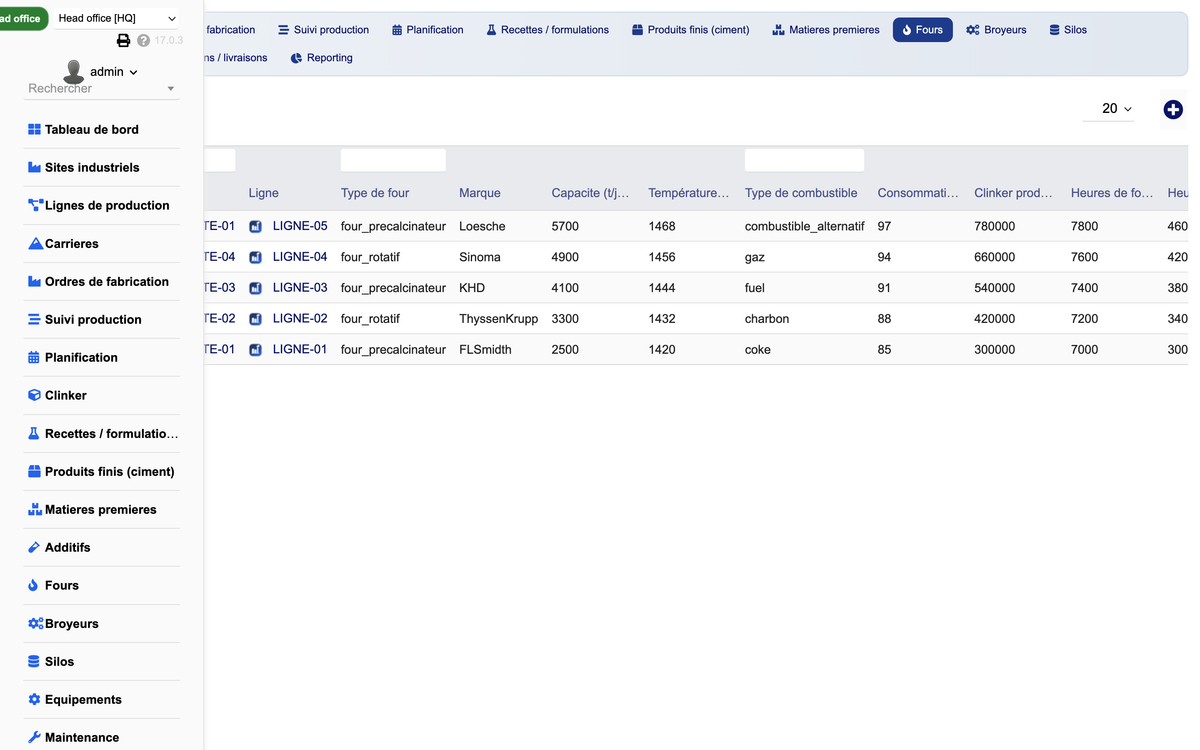Open Clinker in sidebar
The image size is (1200, 750).
tap(102, 395)
